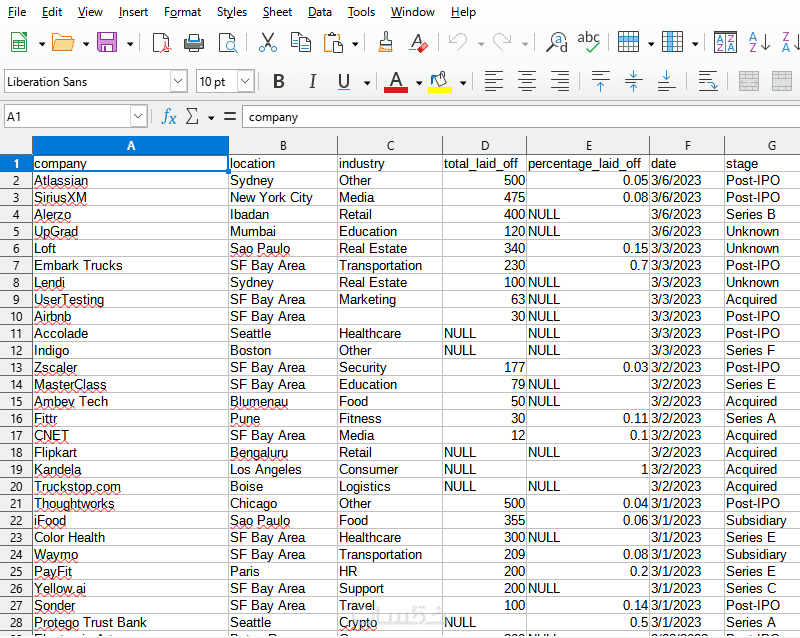Screen dimensions: 800x638
Task: Select the Series F stage cell
Action: tap(762, 351)
